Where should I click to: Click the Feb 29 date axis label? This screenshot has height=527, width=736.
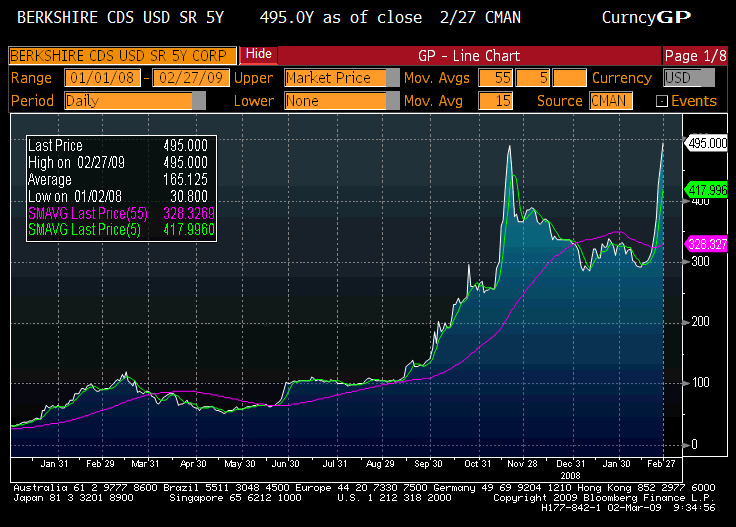coord(100,464)
